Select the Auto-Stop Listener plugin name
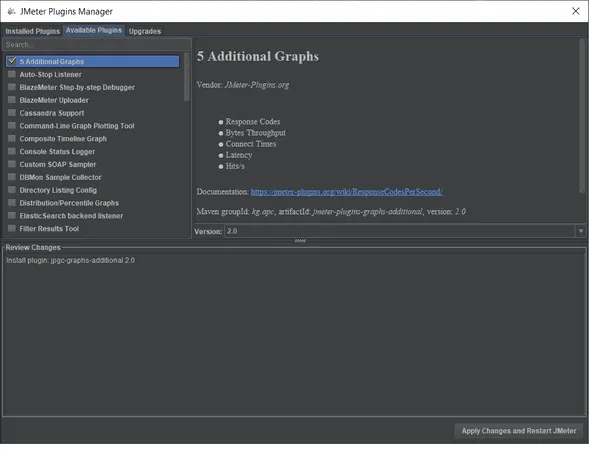This screenshot has height=454, width=590. pos(50,74)
